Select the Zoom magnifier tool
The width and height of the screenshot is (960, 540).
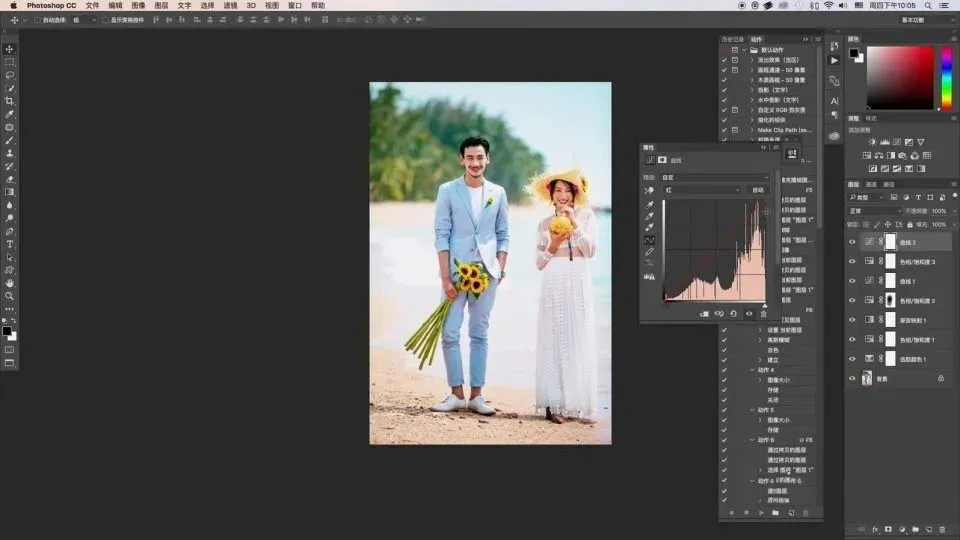click(x=10, y=296)
